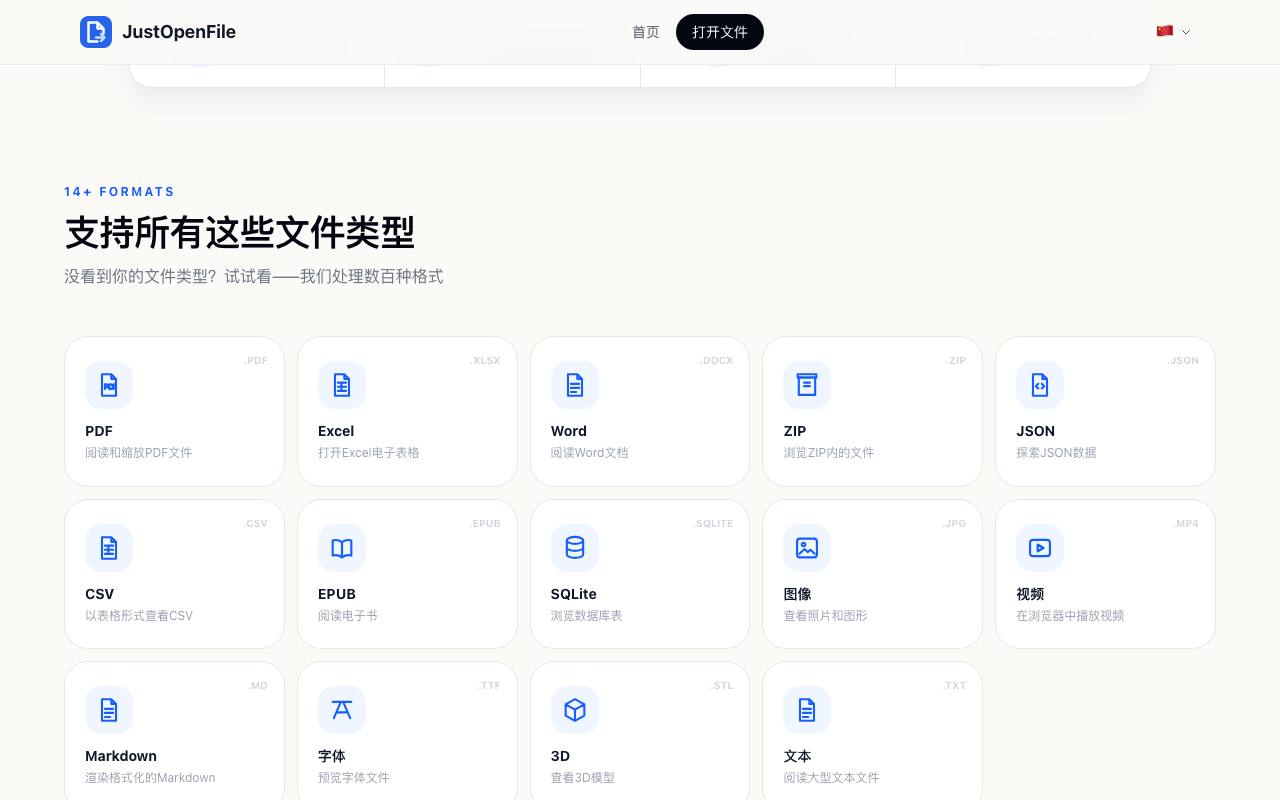
Task: Expand the language selector chevron
Action: coord(1186,32)
